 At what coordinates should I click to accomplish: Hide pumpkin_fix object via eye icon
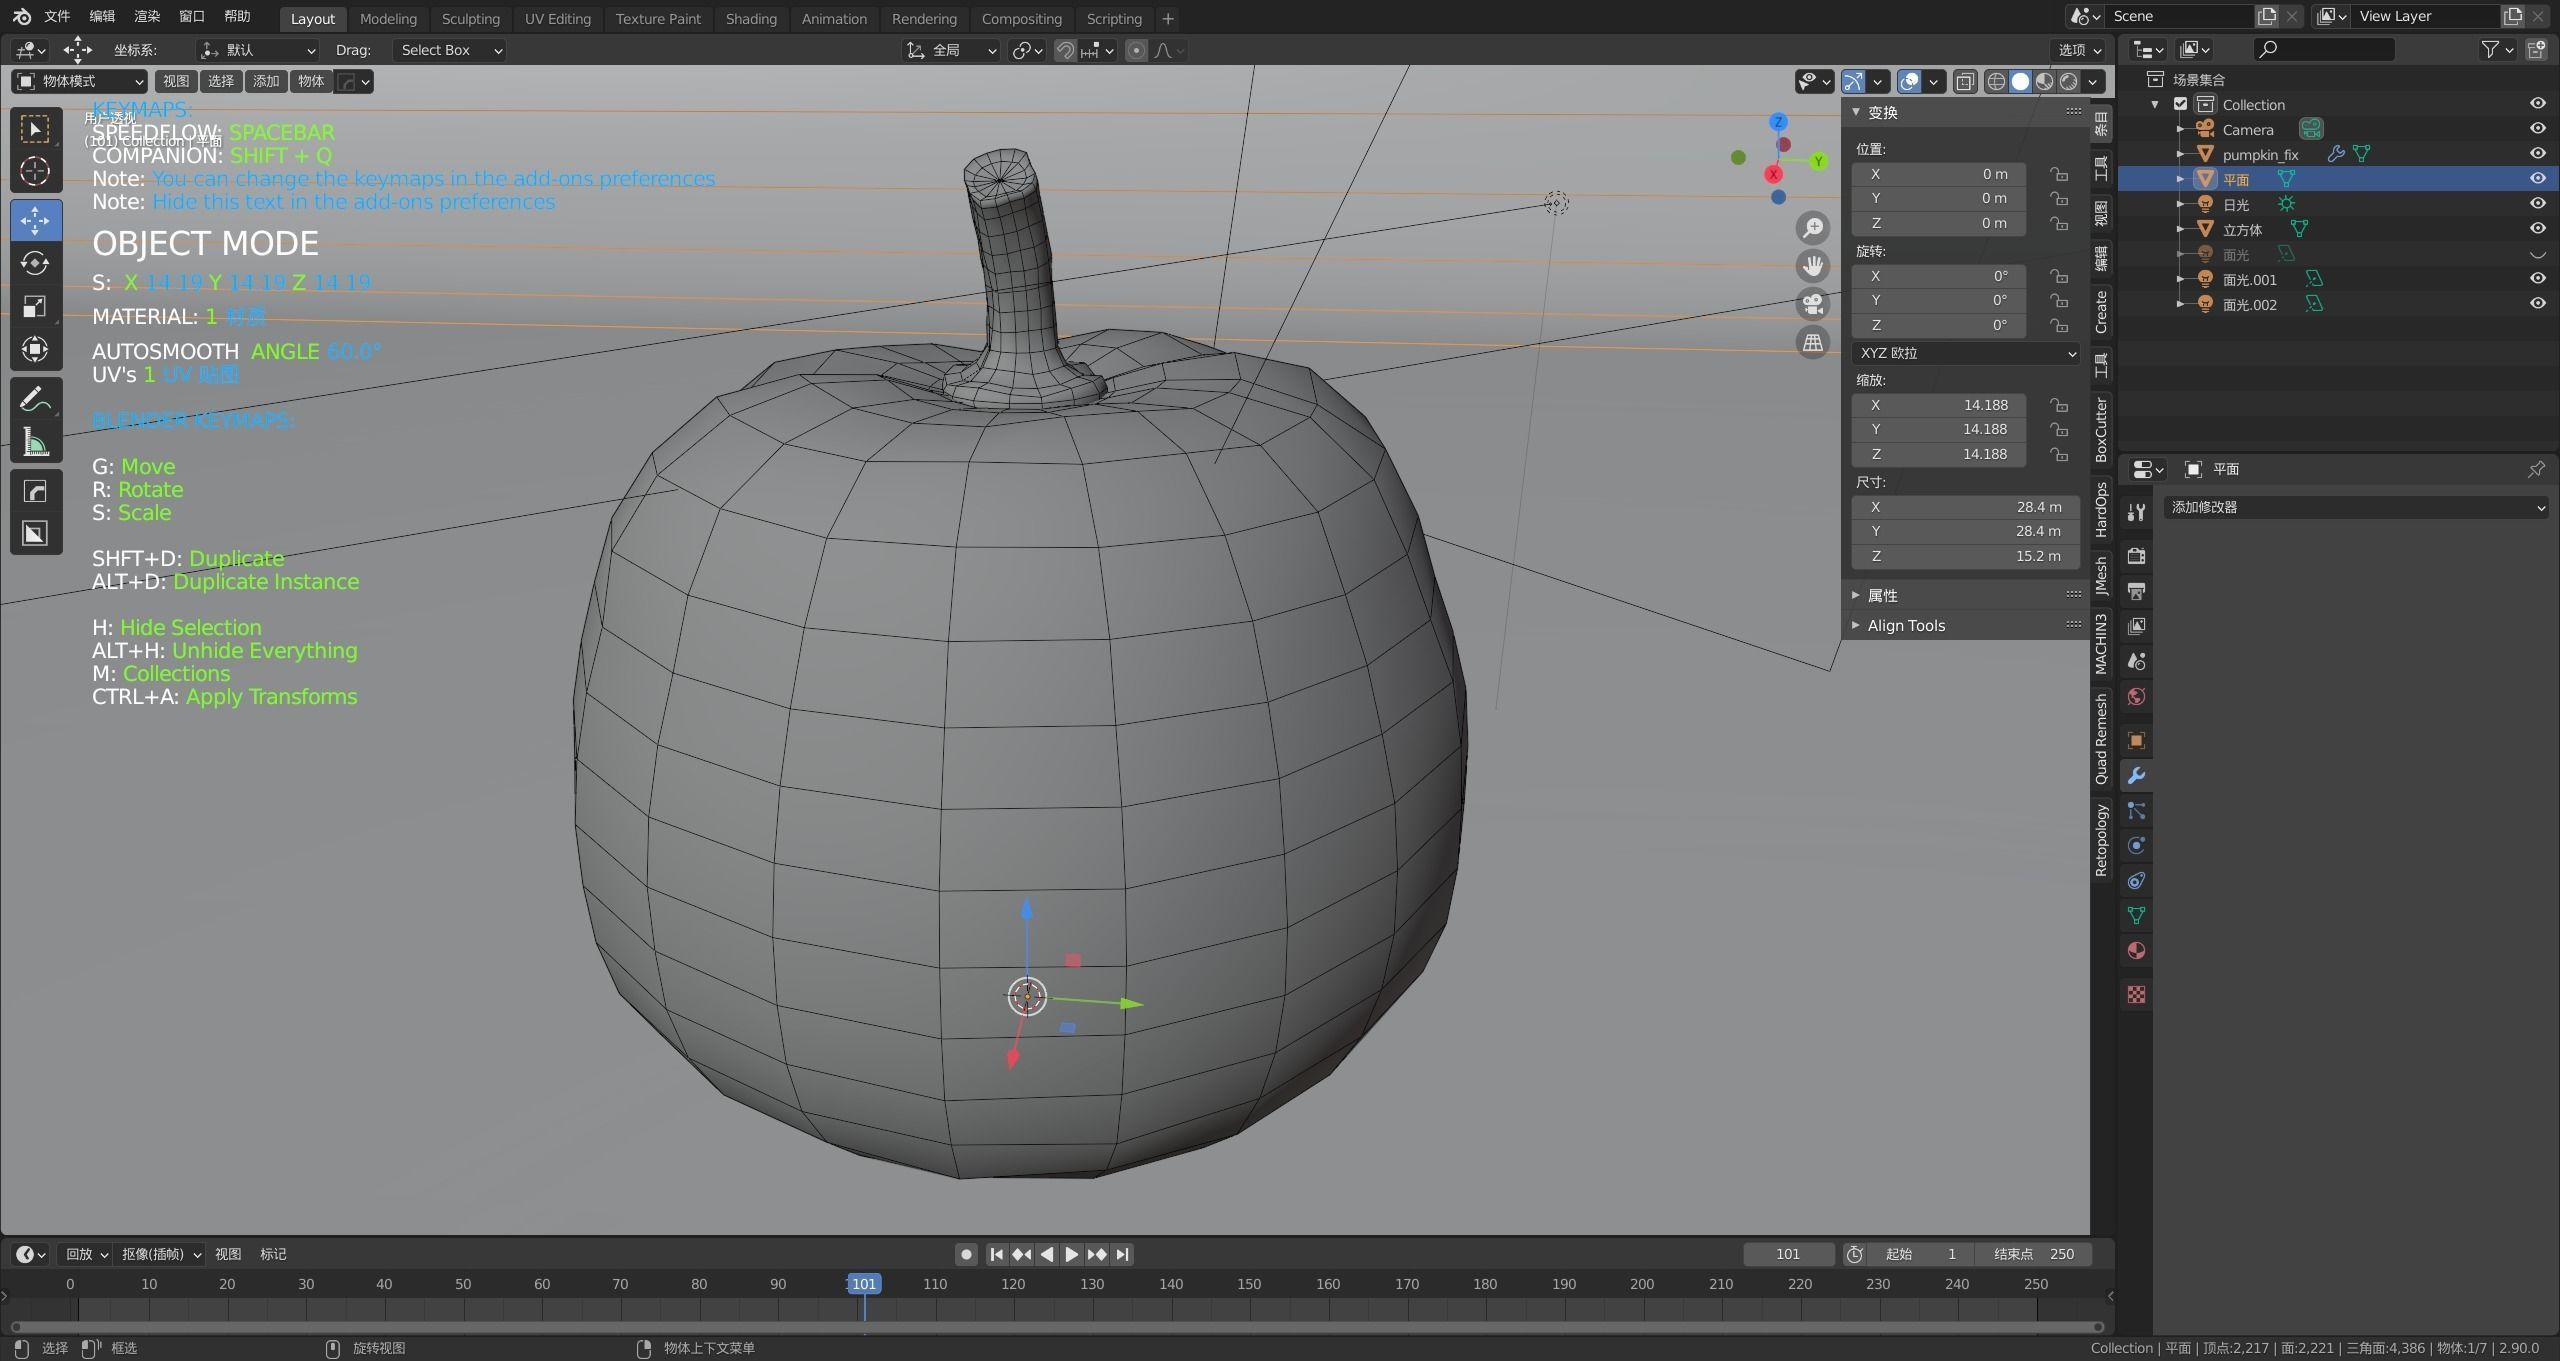point(2537,154)
